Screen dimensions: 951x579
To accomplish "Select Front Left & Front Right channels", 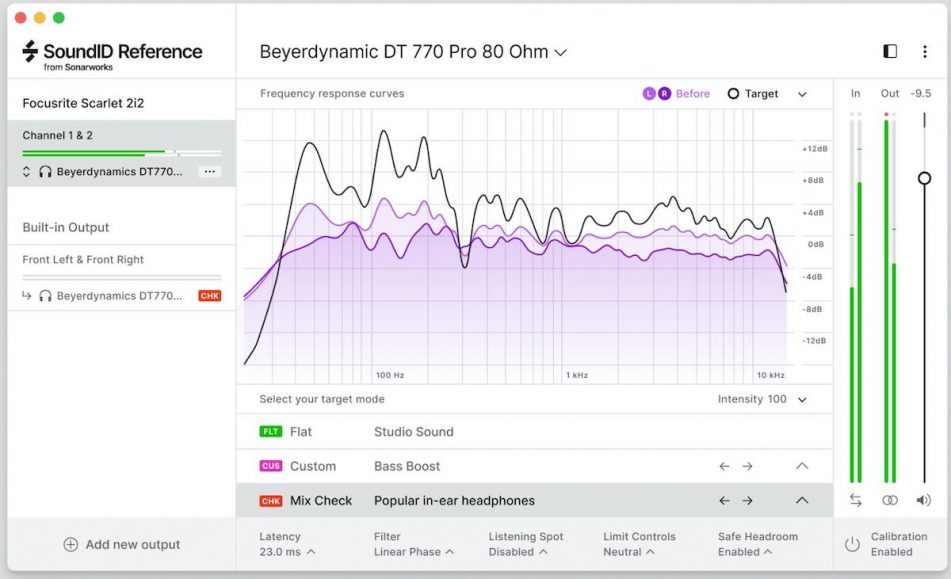I will click(x=83, y=259).
